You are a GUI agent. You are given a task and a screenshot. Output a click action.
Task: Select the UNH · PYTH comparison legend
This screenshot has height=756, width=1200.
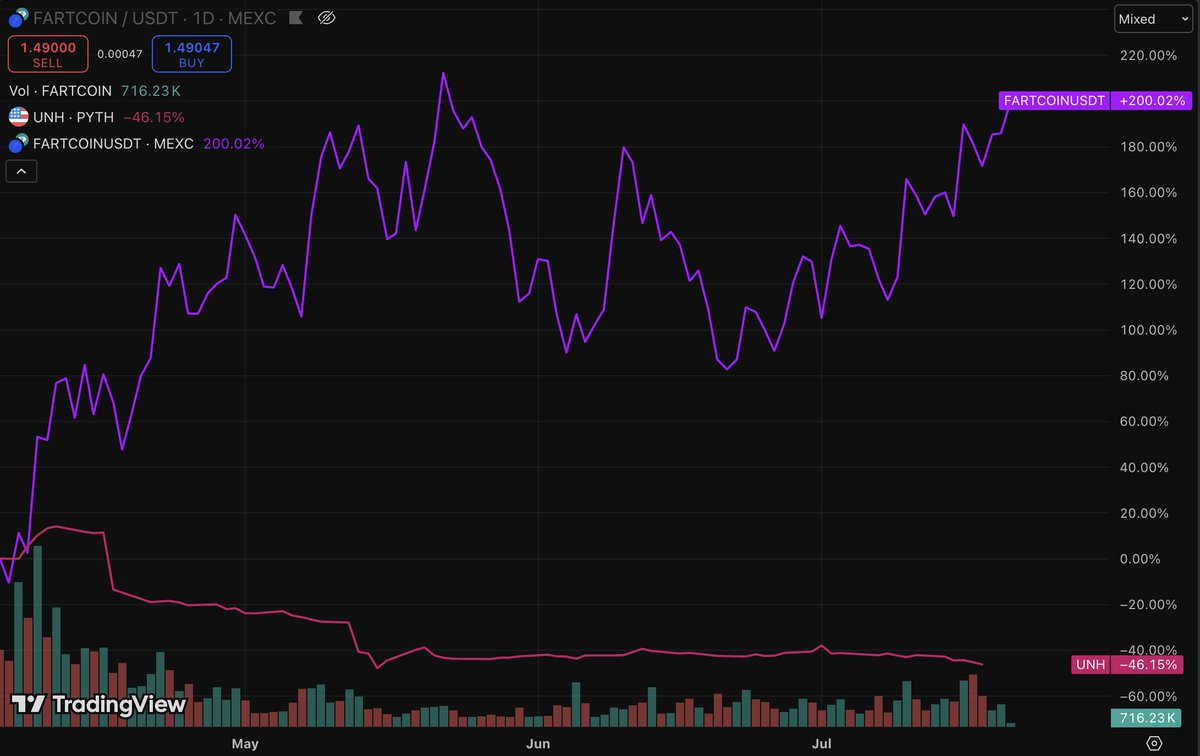(74, 117)
